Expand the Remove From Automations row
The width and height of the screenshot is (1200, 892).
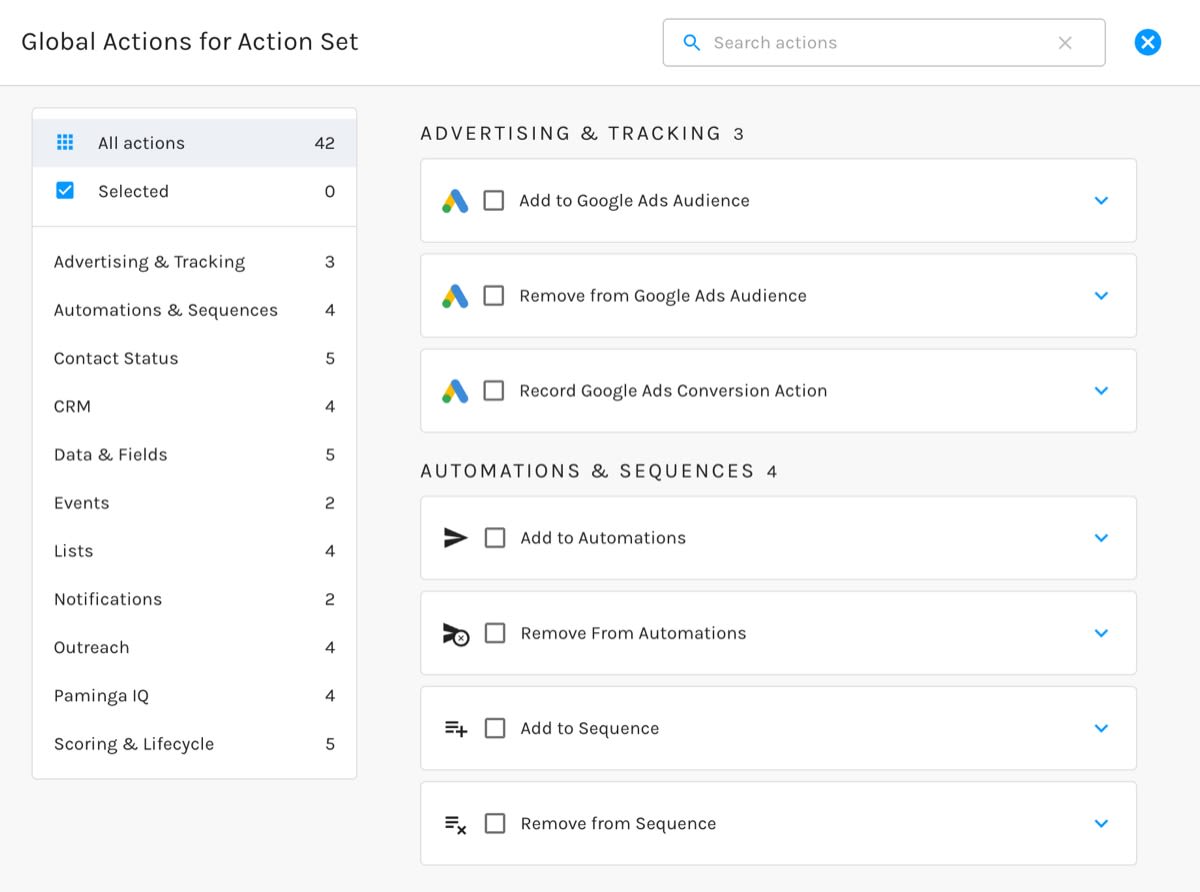[1102, 633]
